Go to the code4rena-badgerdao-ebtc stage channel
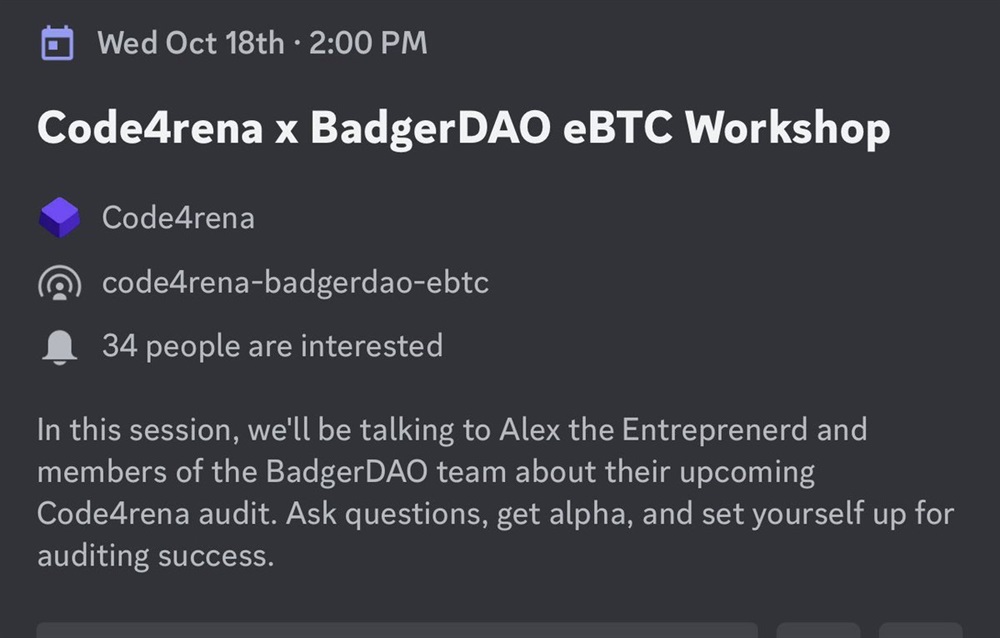Viewport: 1000px width, 638px height. 295,283
